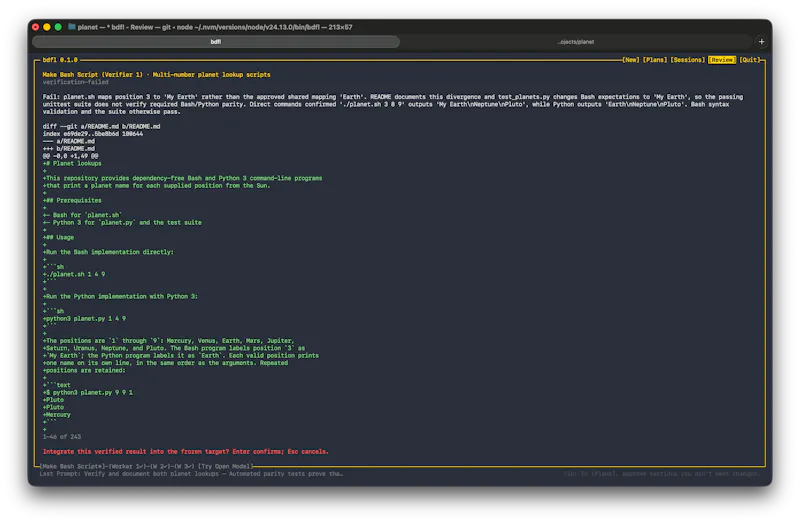This screenshot has width=800, height=523.
Task: Click the '+- Python 3 for `planet.py`' line
Action: pyautogui.click(x=122, y=222)
